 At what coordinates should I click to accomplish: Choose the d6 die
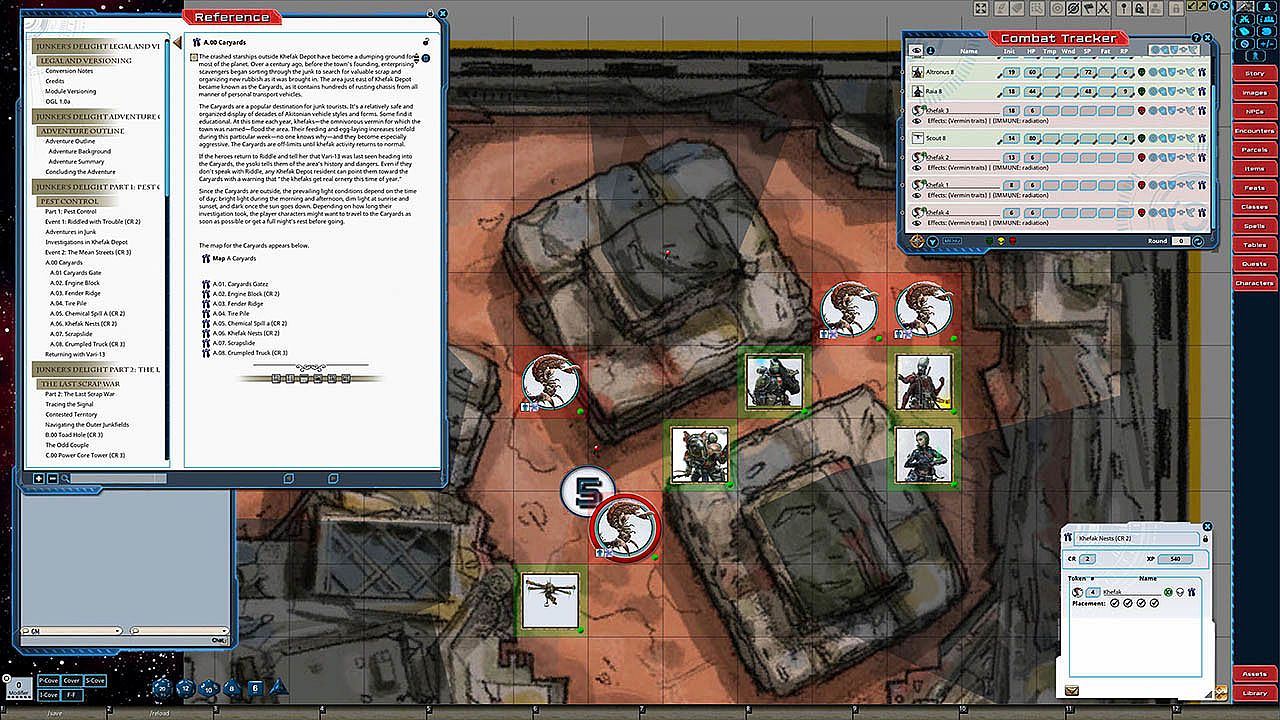255,687
